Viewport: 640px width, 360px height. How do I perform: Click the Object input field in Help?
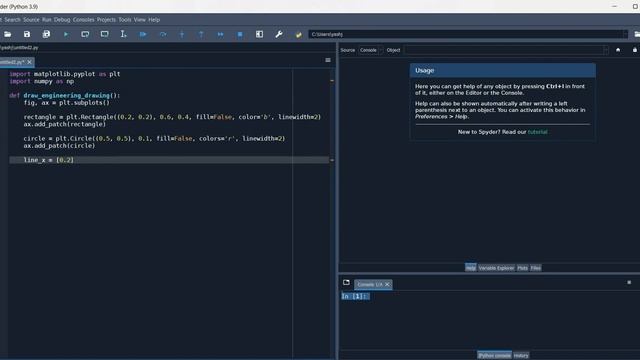tap(503, 50)
